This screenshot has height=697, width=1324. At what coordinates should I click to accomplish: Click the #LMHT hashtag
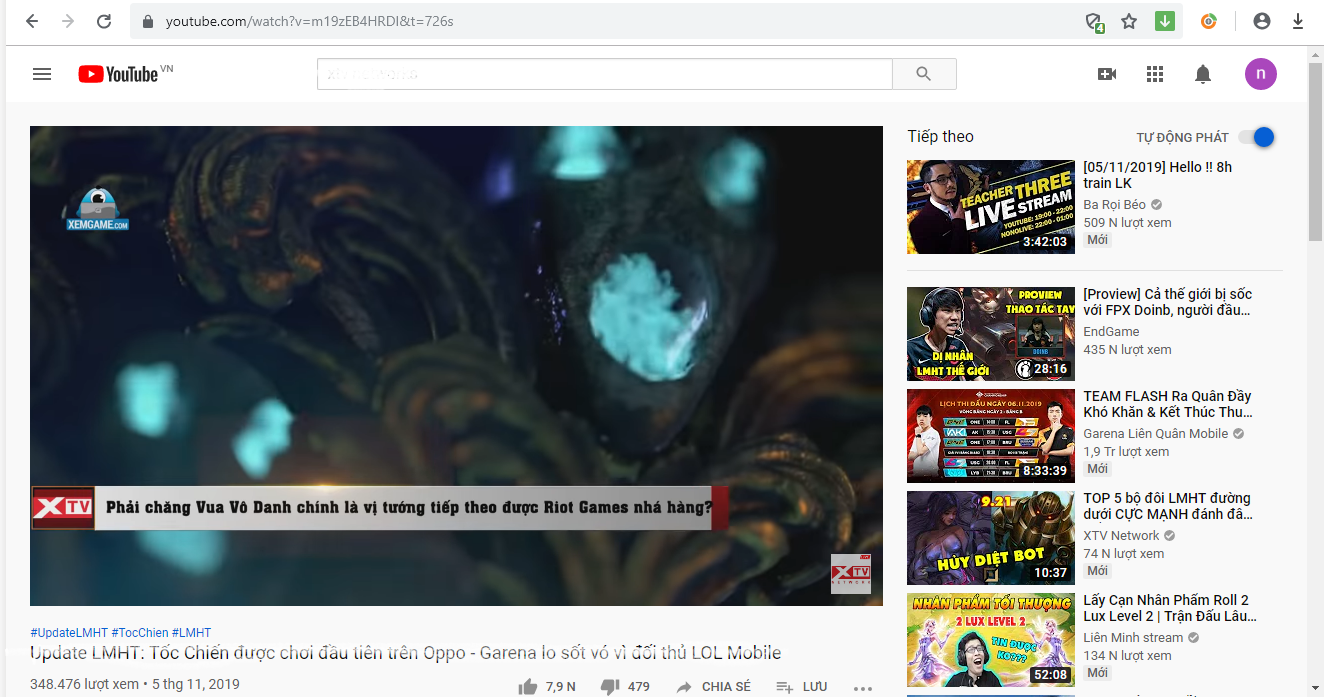tap(192, 633)
